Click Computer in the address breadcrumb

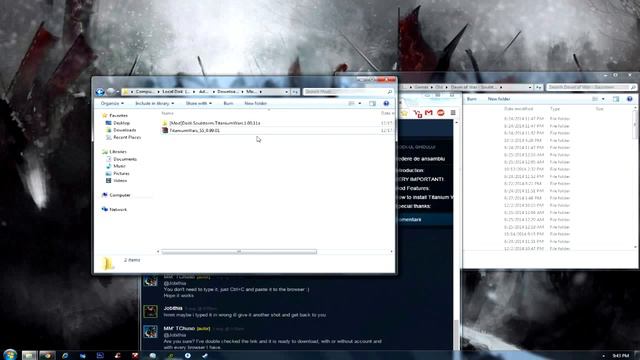coord(145,92)
